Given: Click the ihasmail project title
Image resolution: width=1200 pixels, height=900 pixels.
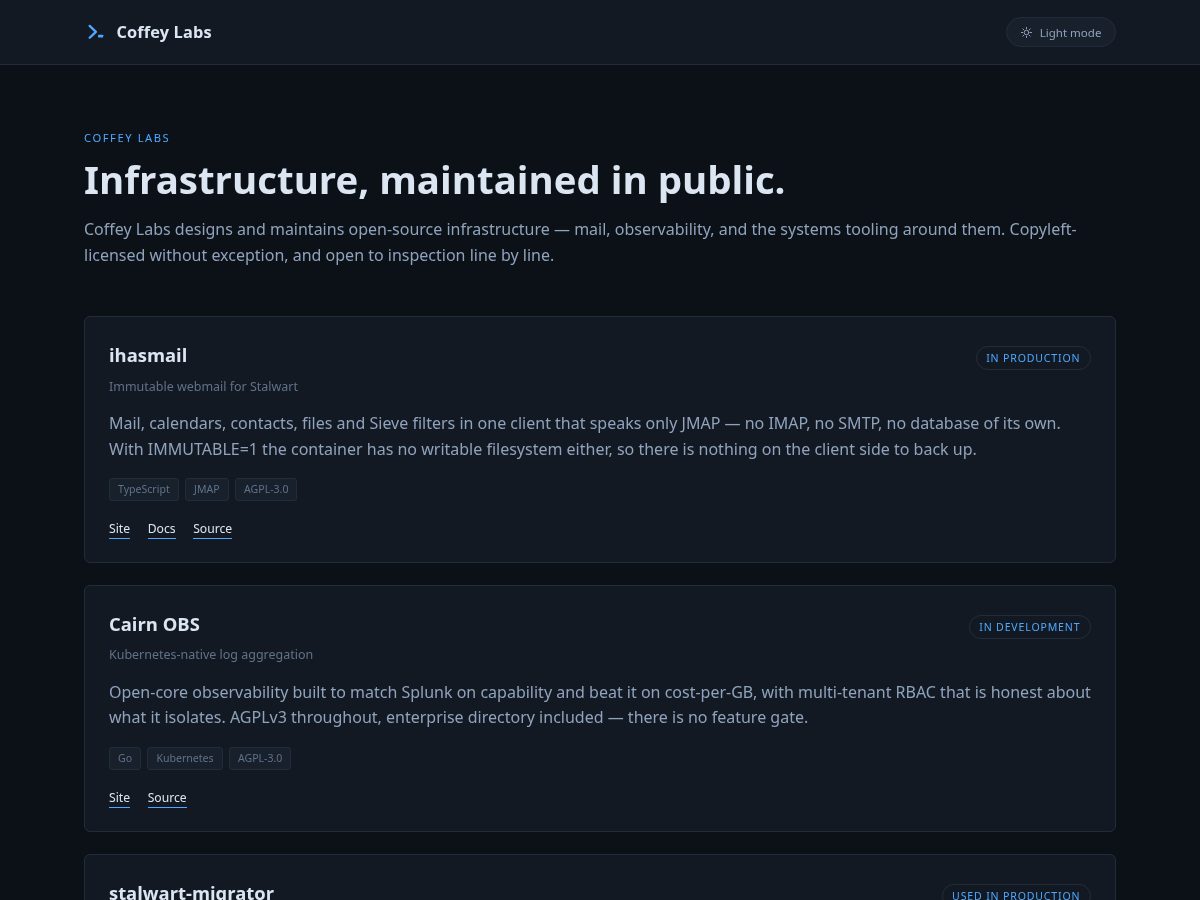Looking at the screenshot, I should 148,355.
